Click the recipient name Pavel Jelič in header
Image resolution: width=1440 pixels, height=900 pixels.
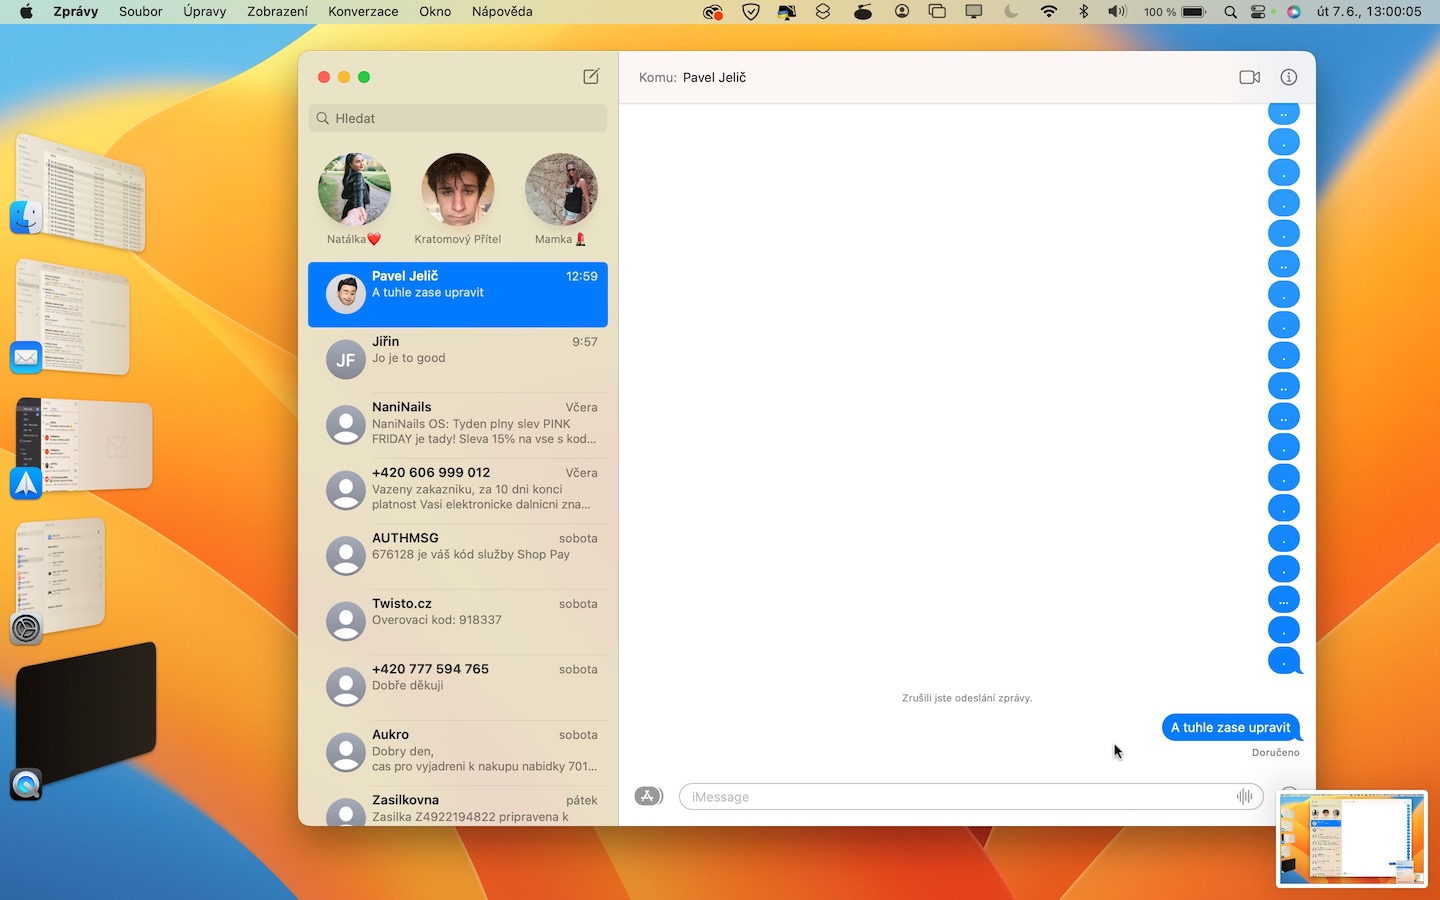714,77
